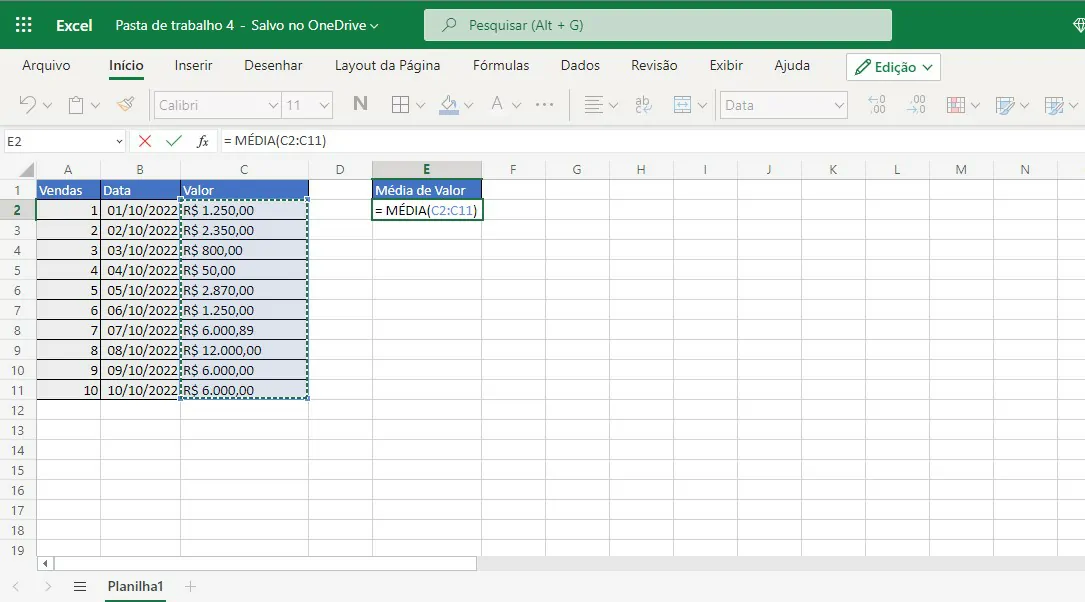Click the Undo arrow icon
The image size is (1085, 602).
tap(27, 104)
